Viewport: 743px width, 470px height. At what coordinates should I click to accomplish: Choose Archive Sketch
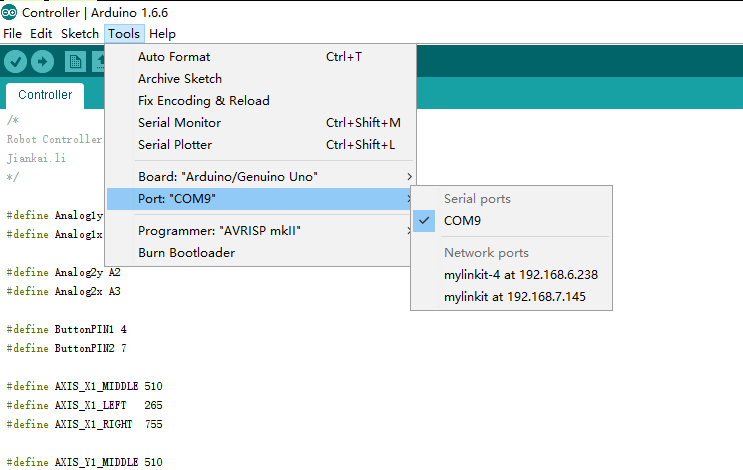[x=260, y=79]
